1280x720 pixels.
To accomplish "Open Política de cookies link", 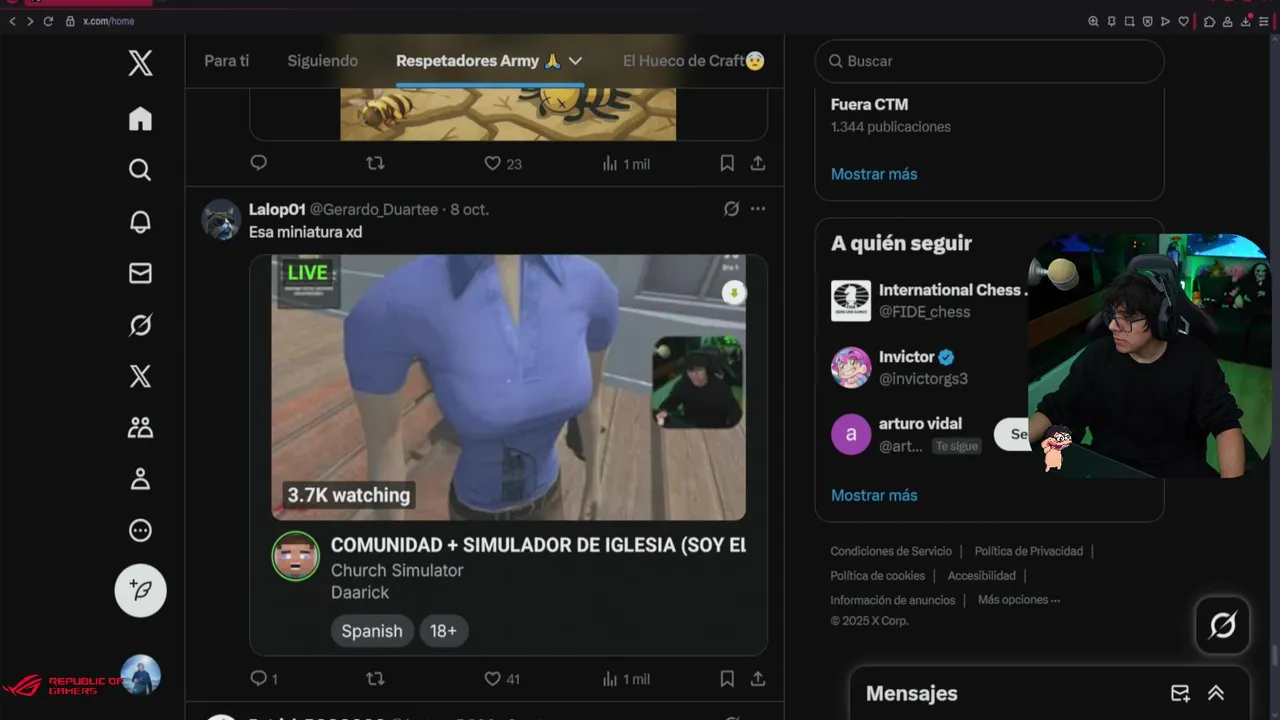I will 877,575.
